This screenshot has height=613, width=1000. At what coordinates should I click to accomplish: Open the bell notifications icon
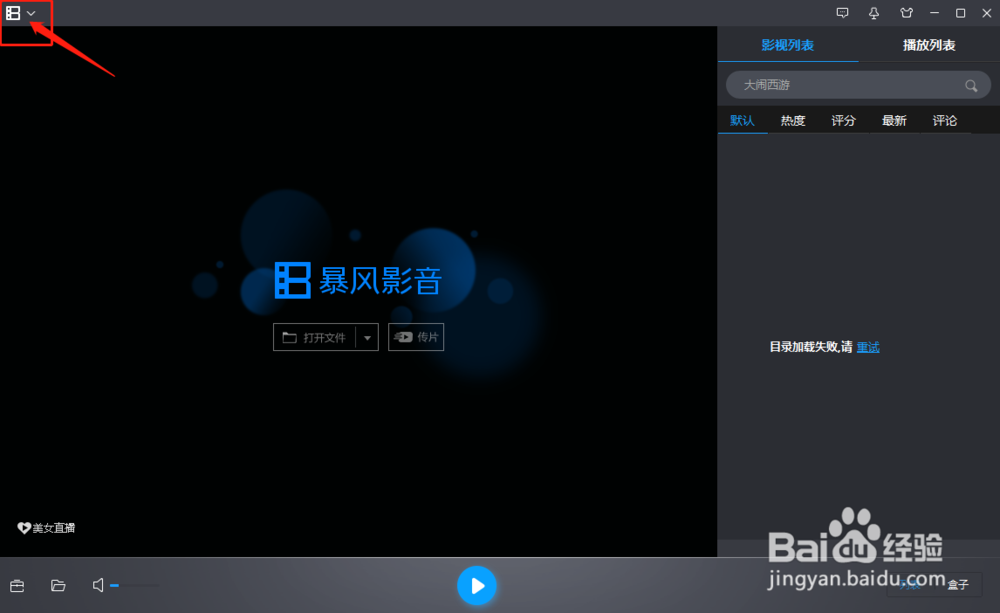coord(874,13)
